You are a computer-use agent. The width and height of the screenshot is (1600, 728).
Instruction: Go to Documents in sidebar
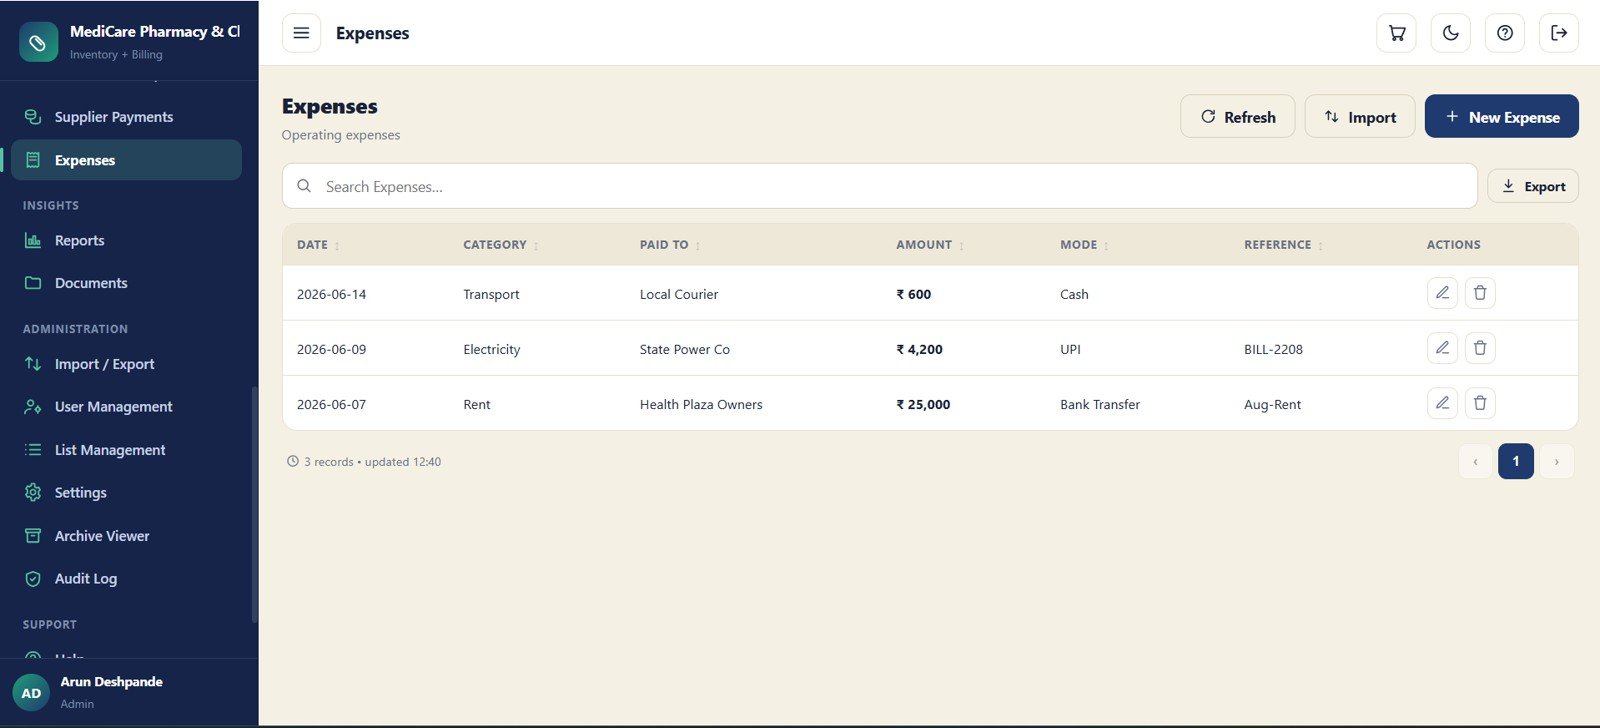(126, 283)
